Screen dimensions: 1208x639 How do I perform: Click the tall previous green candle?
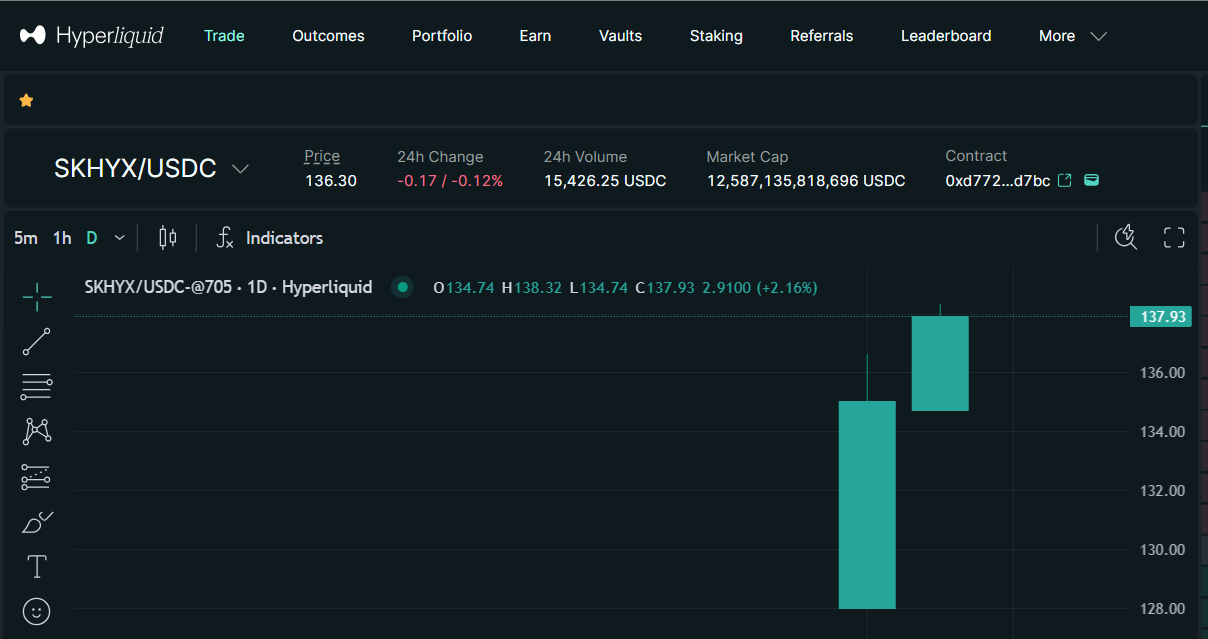867,505
